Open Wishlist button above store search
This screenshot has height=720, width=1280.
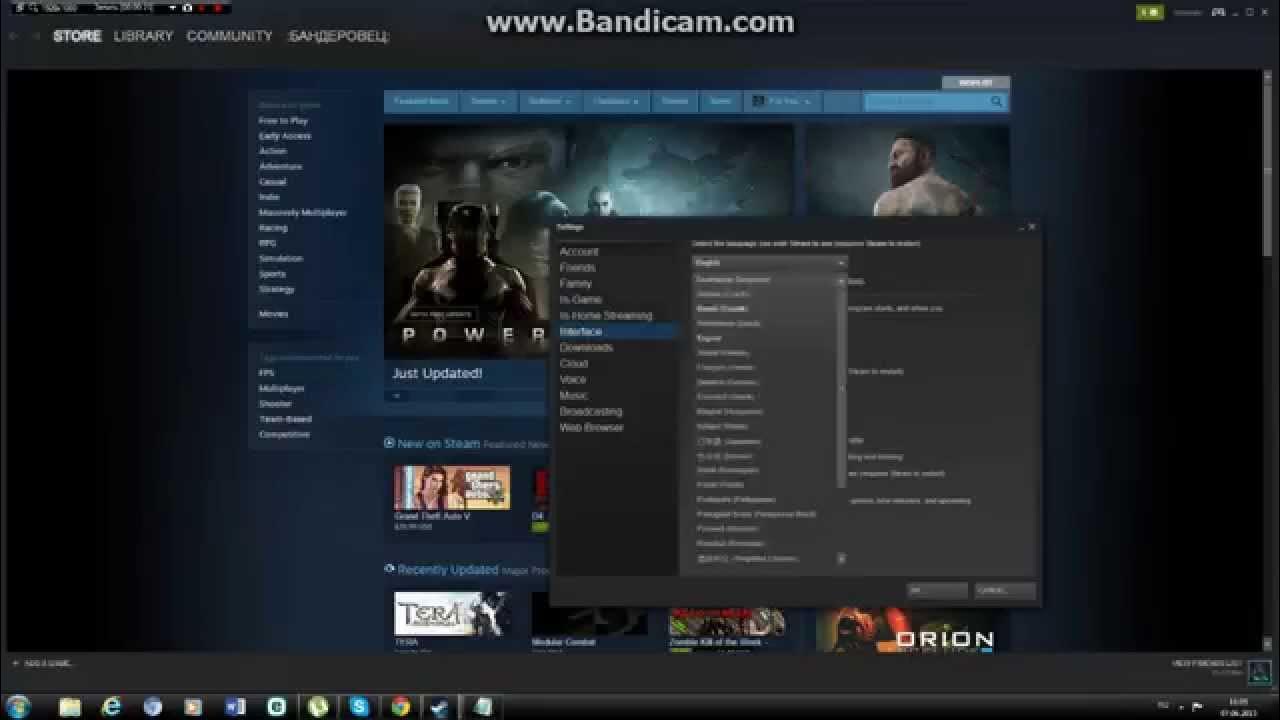pos(975,83)
